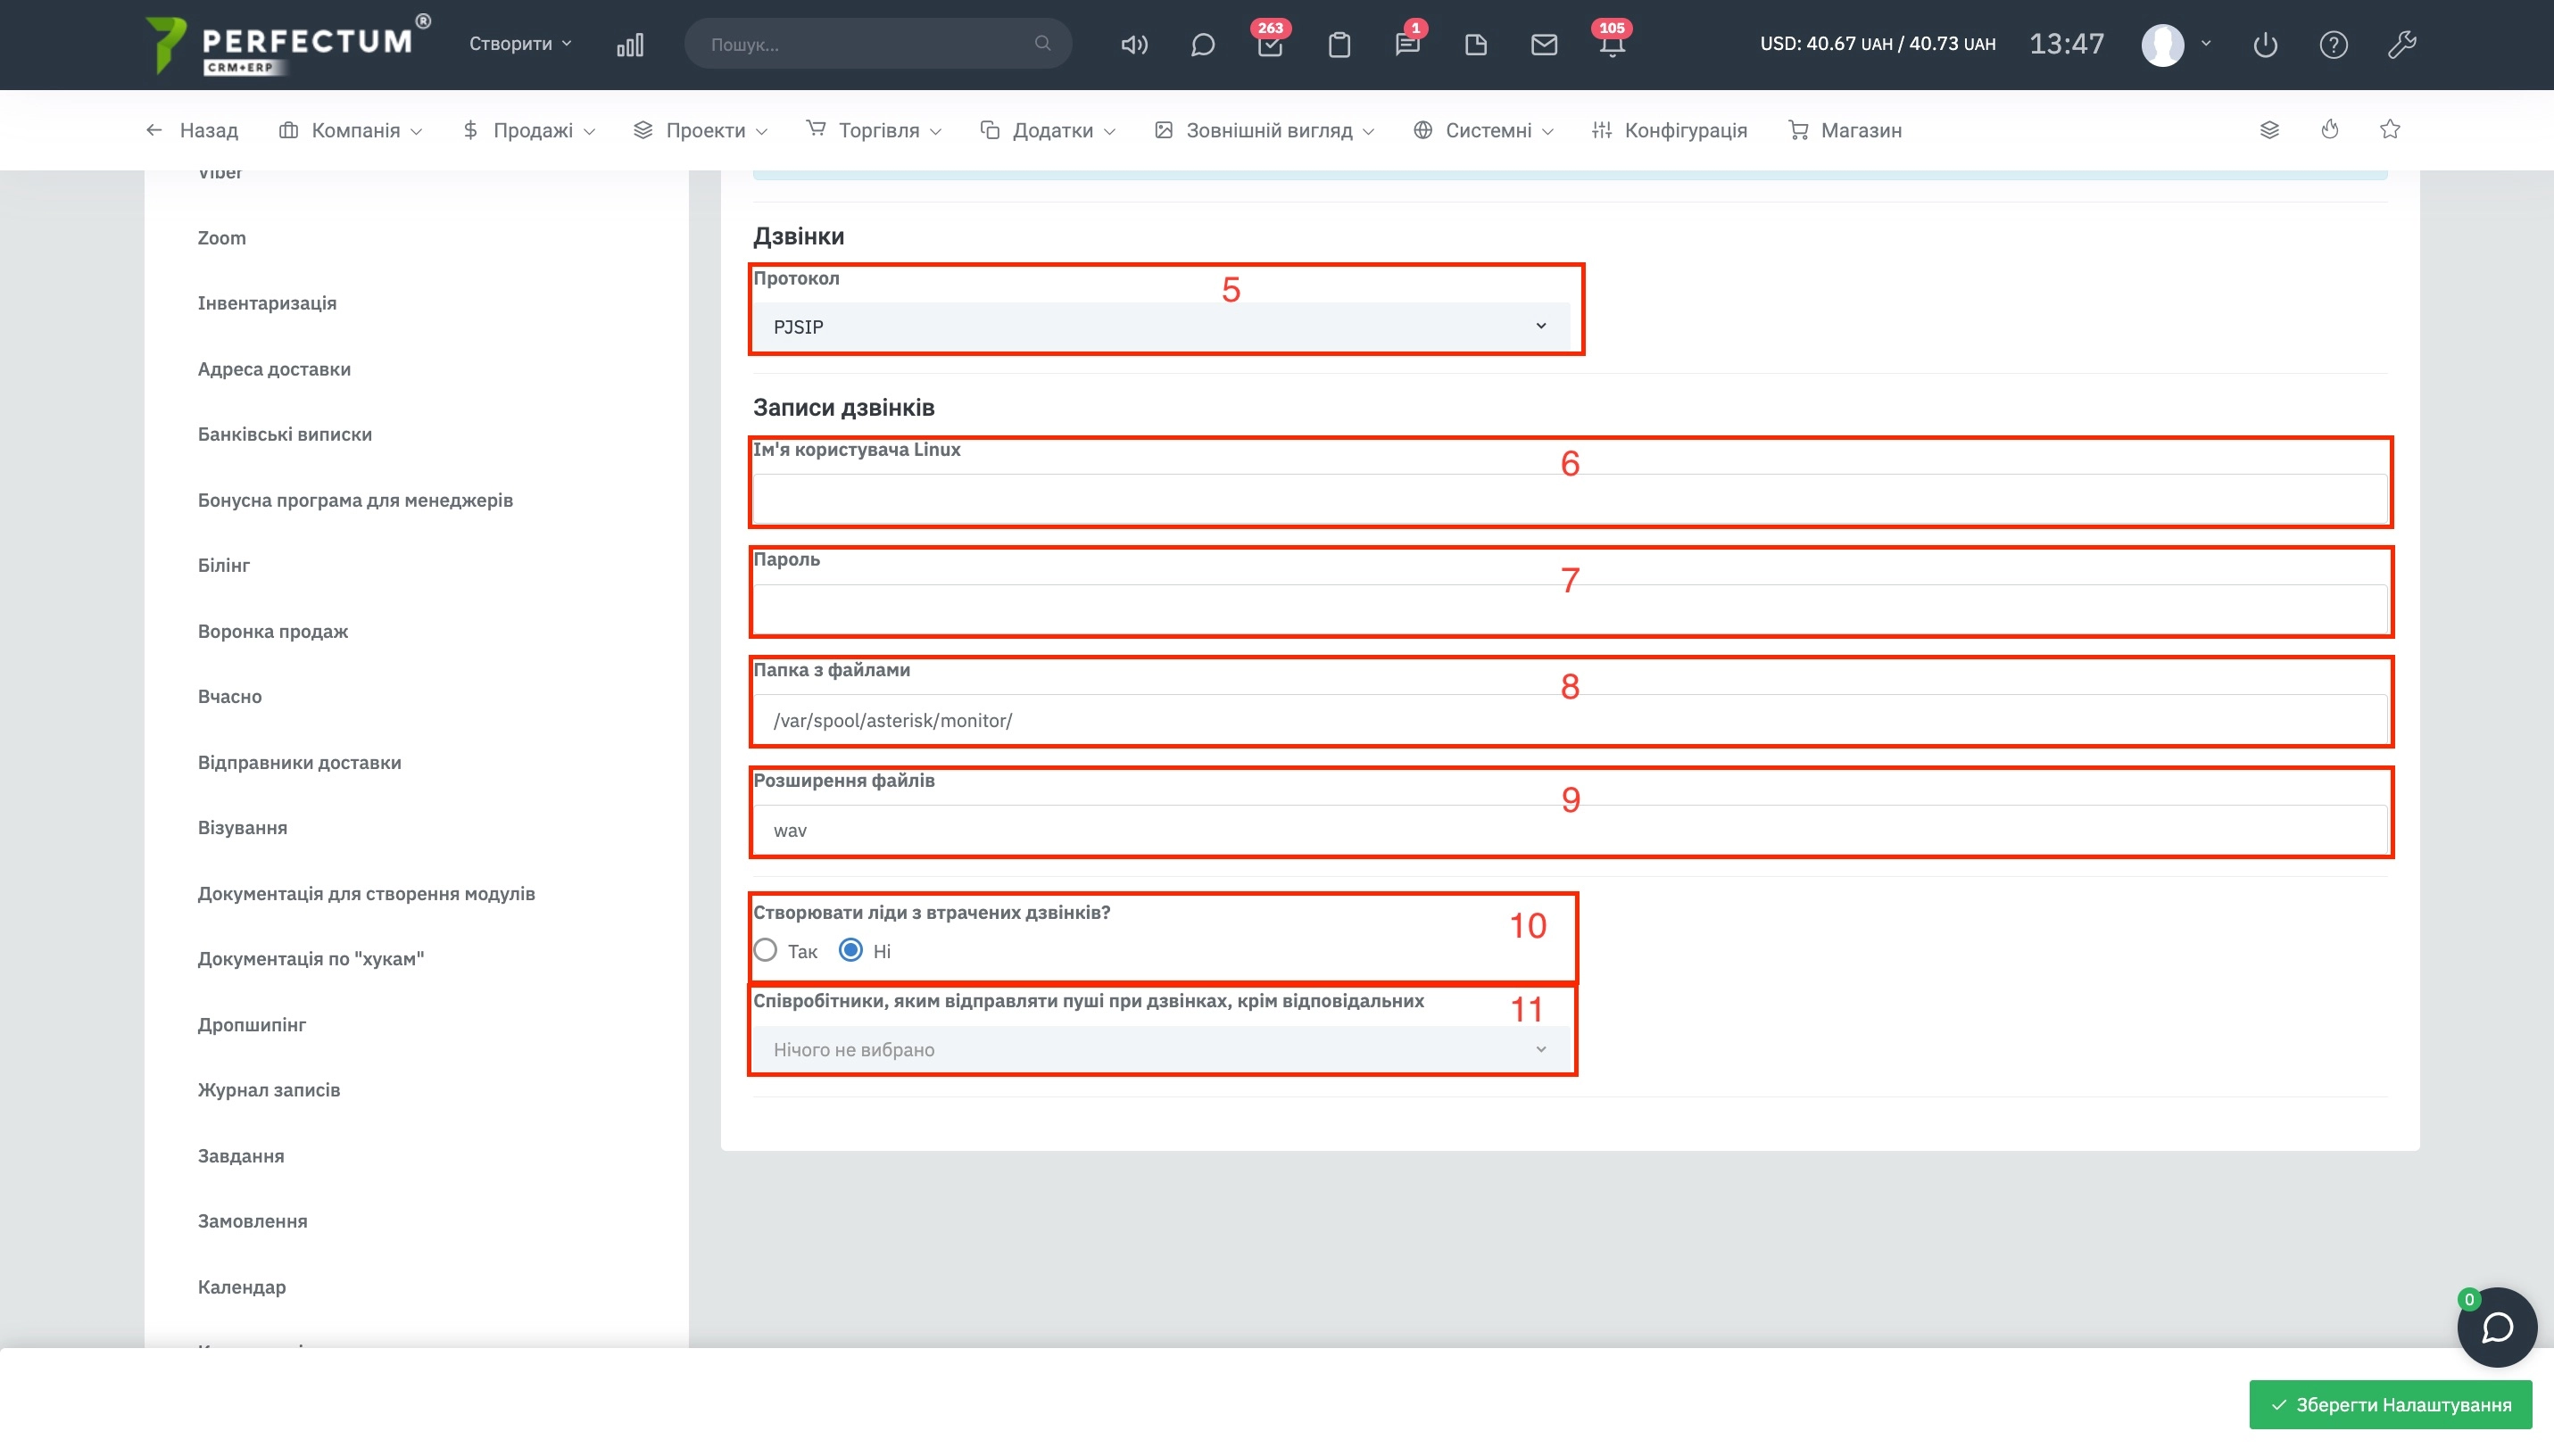Click the Perfectum CRM+ERP logo
Screen dimensions: 2554x1456
(x=288, y=45)
